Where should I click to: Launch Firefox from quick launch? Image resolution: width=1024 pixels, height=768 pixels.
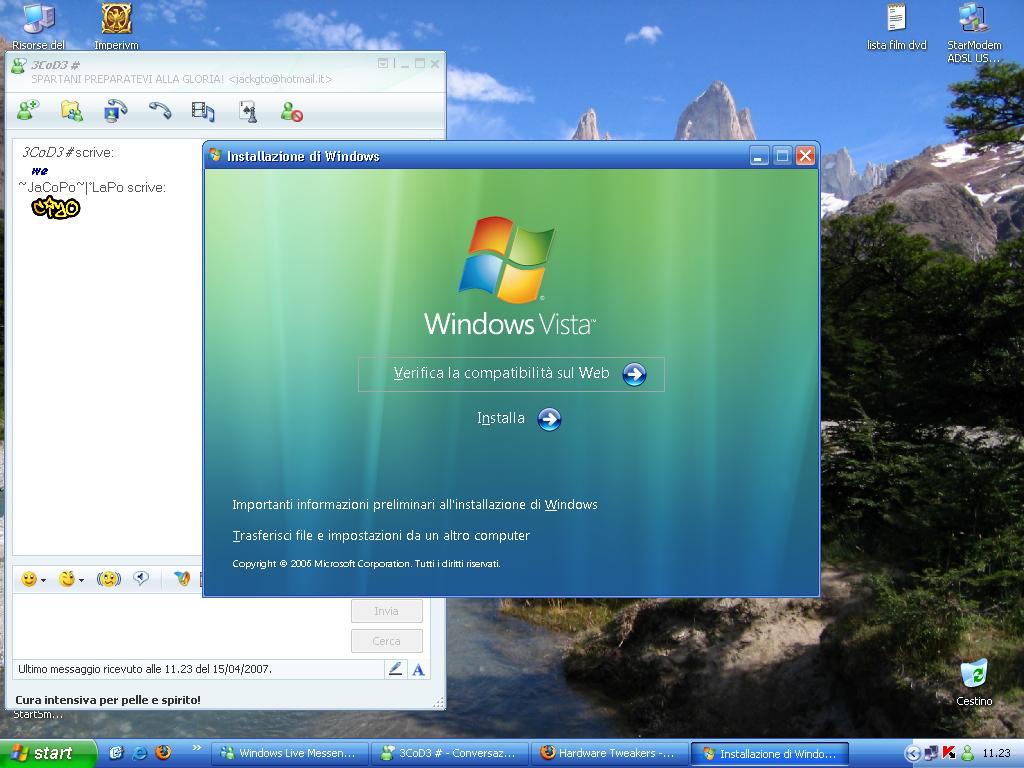point(163,753)
